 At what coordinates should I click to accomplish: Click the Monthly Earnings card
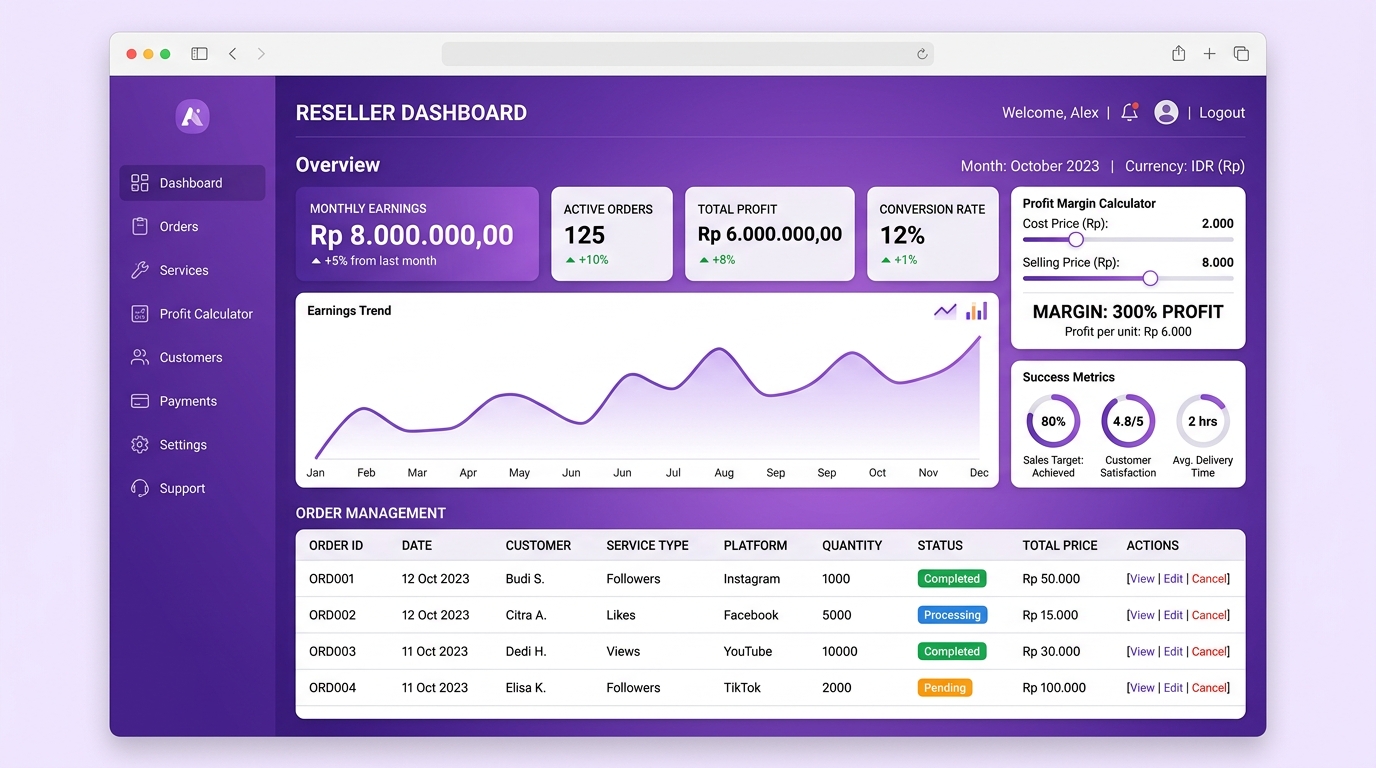point(417,234)
